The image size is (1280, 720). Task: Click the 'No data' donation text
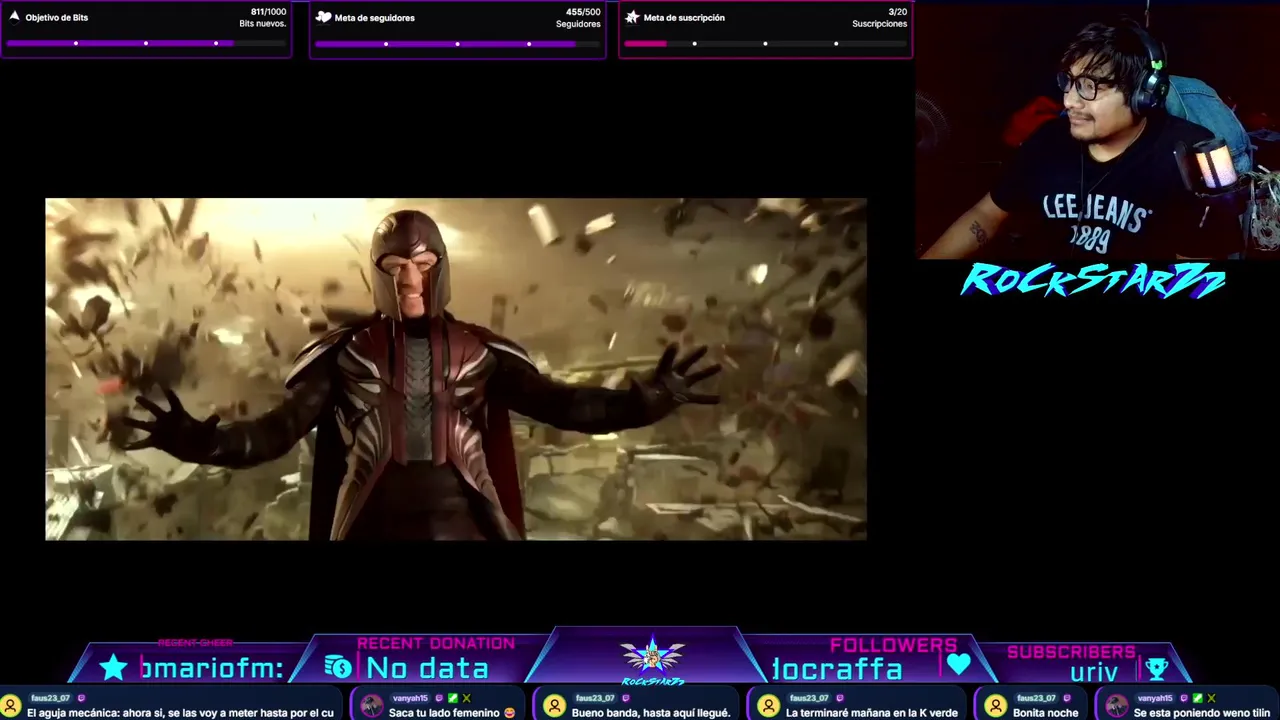pyautogui.click(x=427, y=668)
